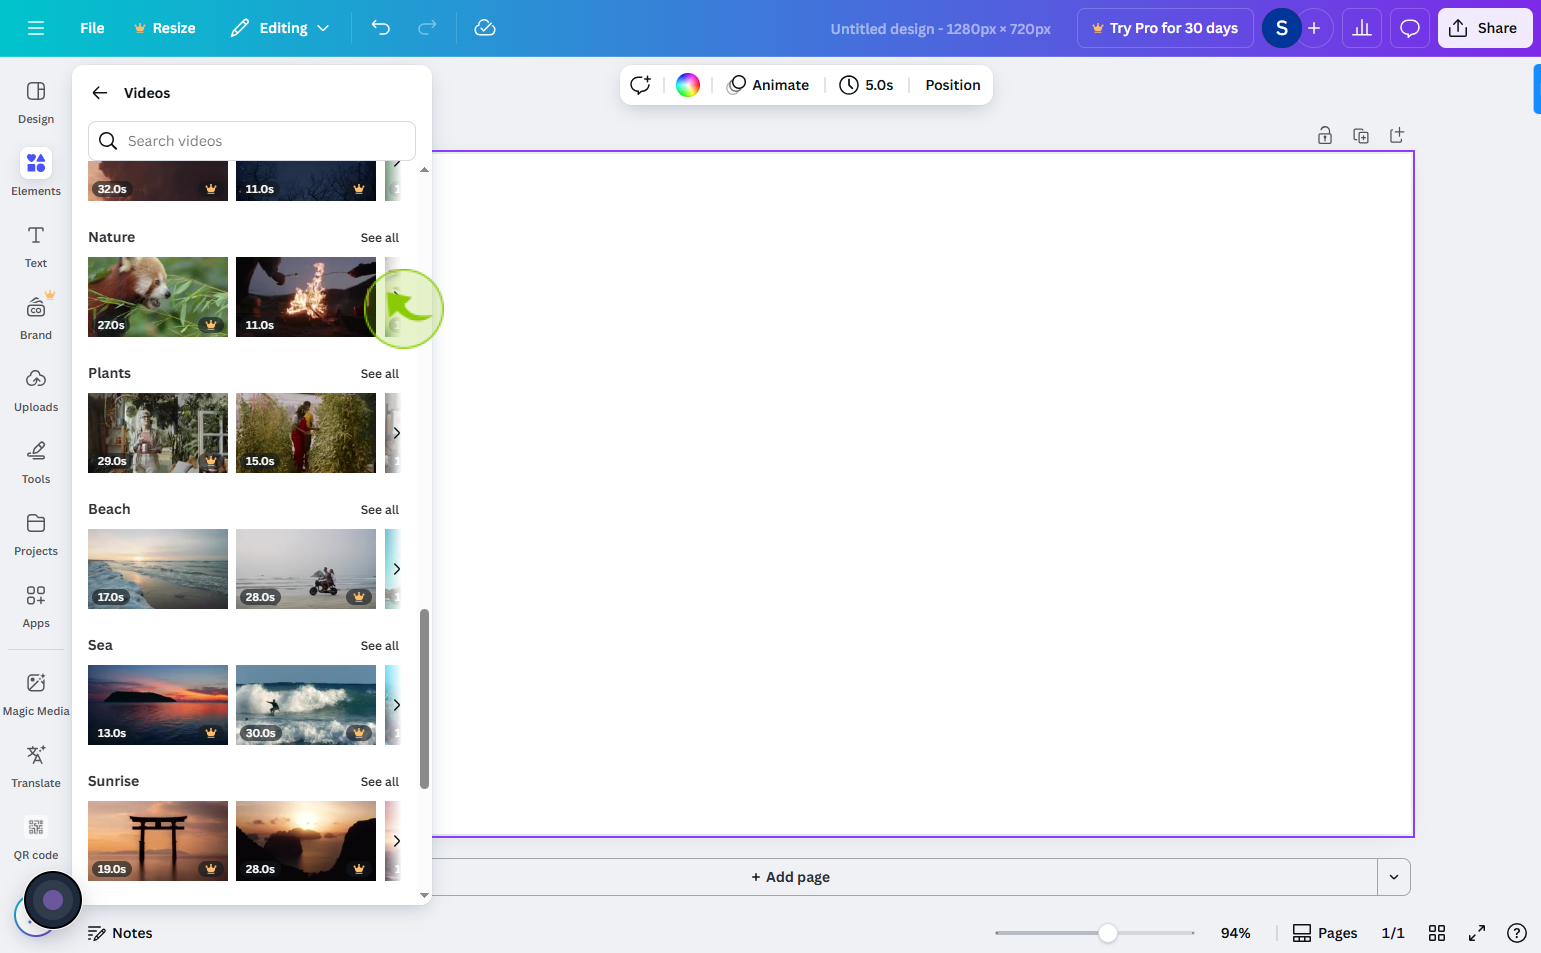Open the Translate app

point(36,766)
